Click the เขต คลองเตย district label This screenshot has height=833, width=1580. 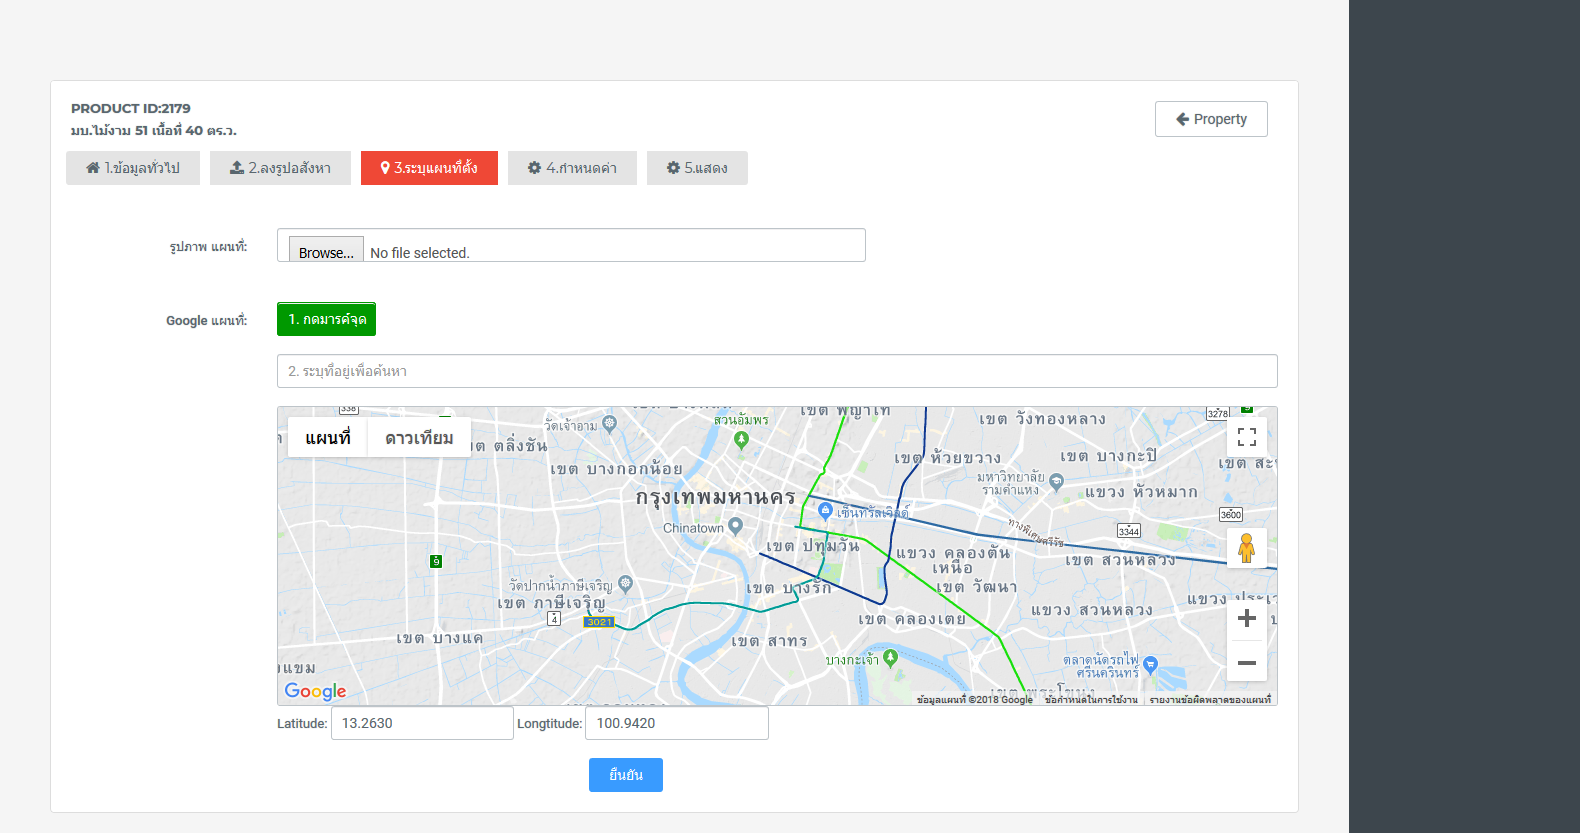coord(912,619)
